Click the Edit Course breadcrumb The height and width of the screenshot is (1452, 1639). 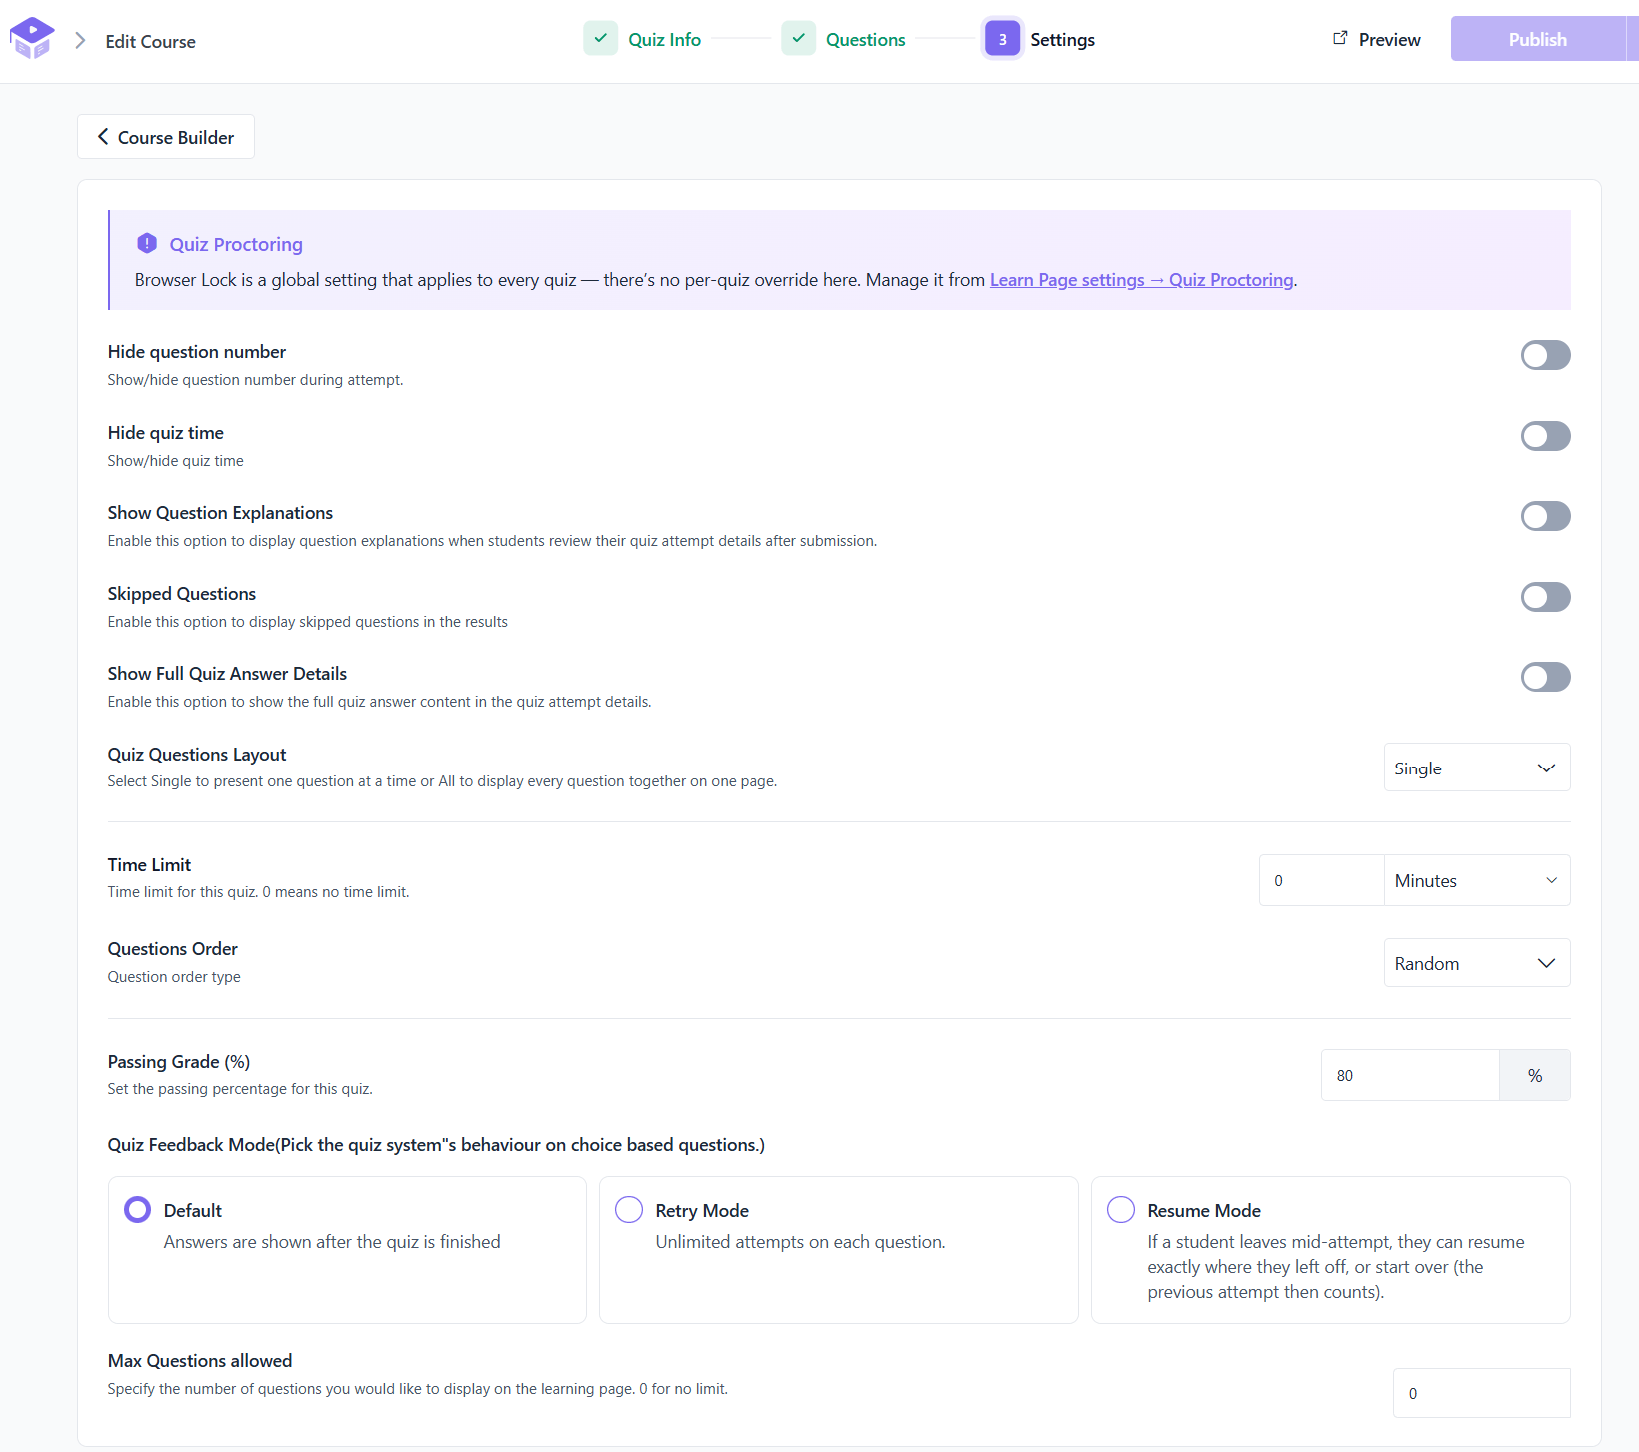pyautogui.click(x=151, y=42)
